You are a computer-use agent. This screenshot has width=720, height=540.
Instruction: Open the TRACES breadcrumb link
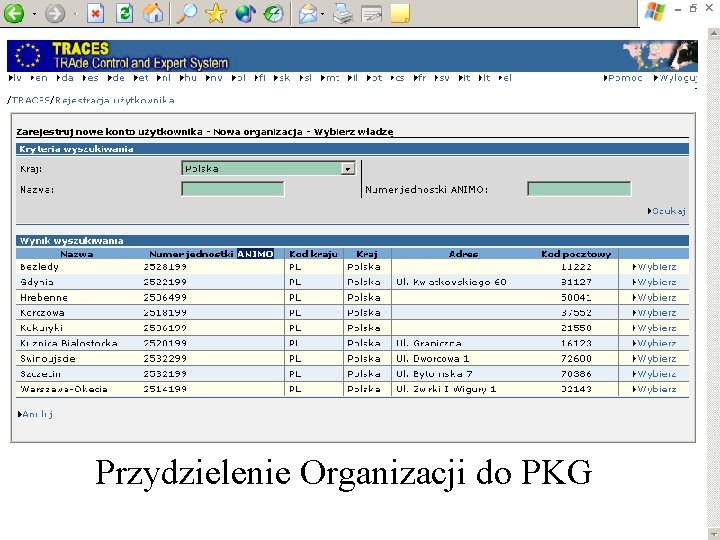(x=30, y=100)
